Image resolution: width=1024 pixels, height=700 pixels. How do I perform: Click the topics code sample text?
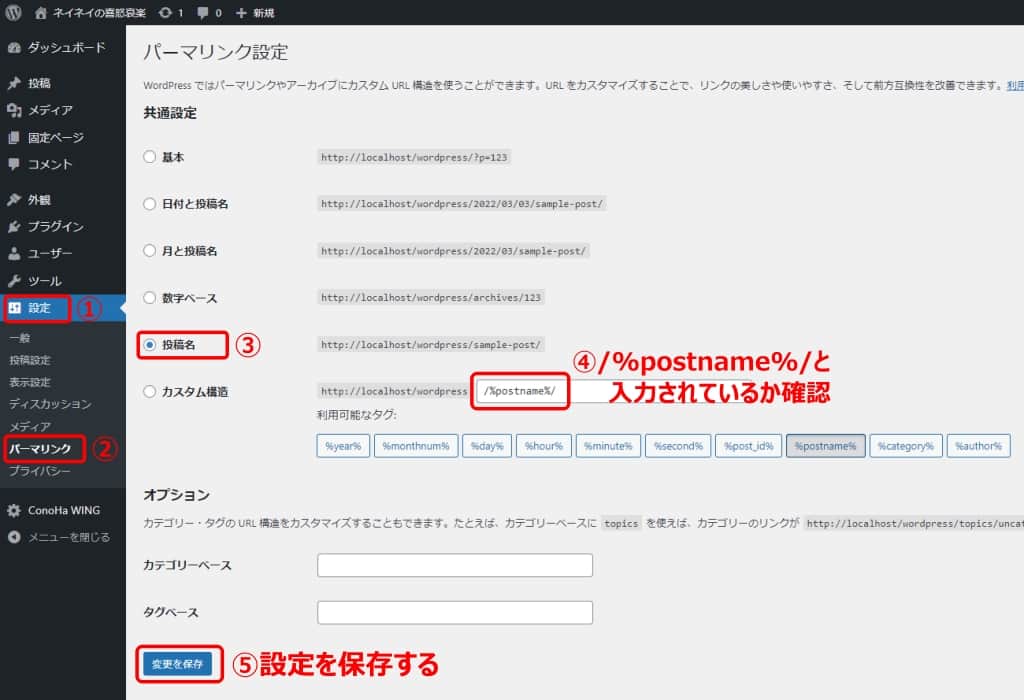[621, 524]
